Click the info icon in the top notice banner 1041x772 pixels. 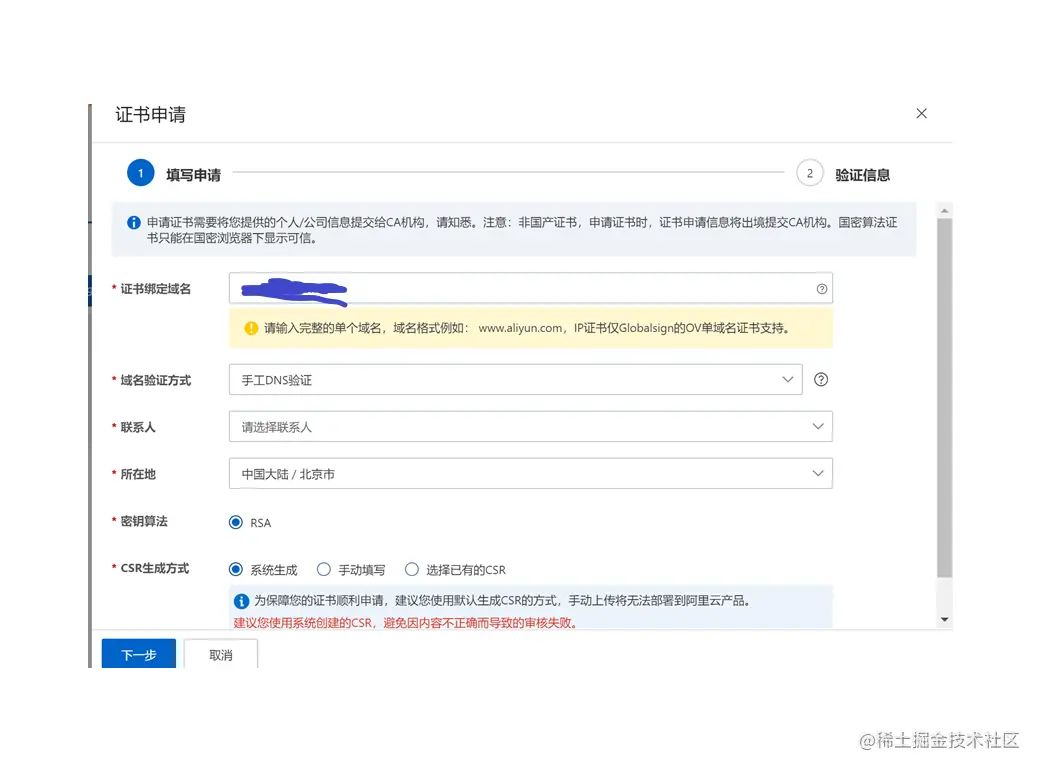coord(133,222)
